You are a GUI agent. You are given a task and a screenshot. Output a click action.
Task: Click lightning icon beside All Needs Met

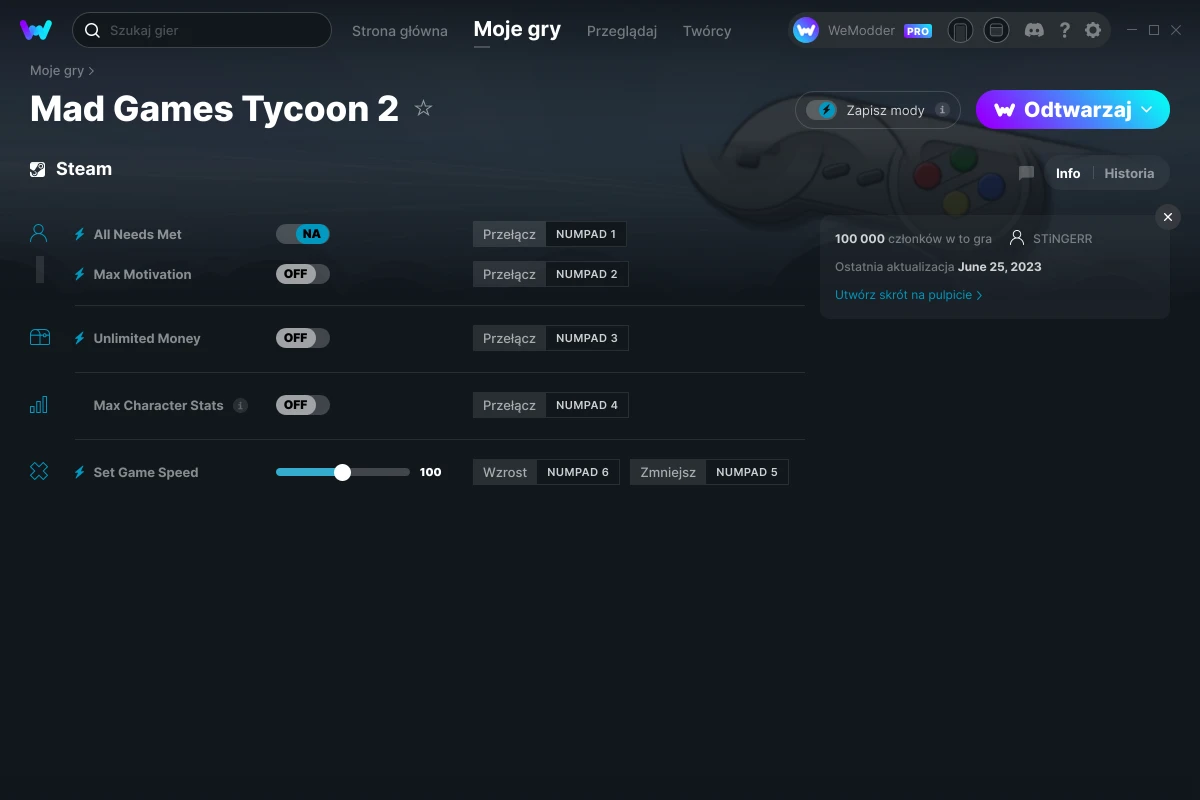[80, 234]
